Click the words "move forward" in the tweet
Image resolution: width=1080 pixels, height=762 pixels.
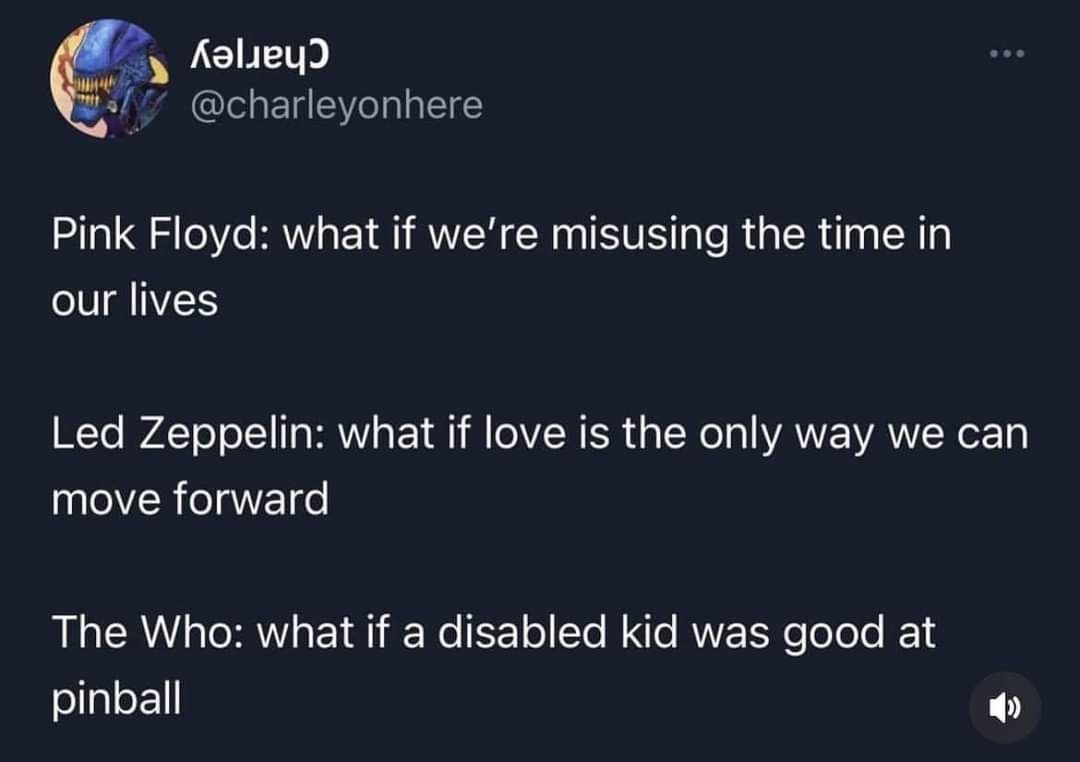coord(189,498)
